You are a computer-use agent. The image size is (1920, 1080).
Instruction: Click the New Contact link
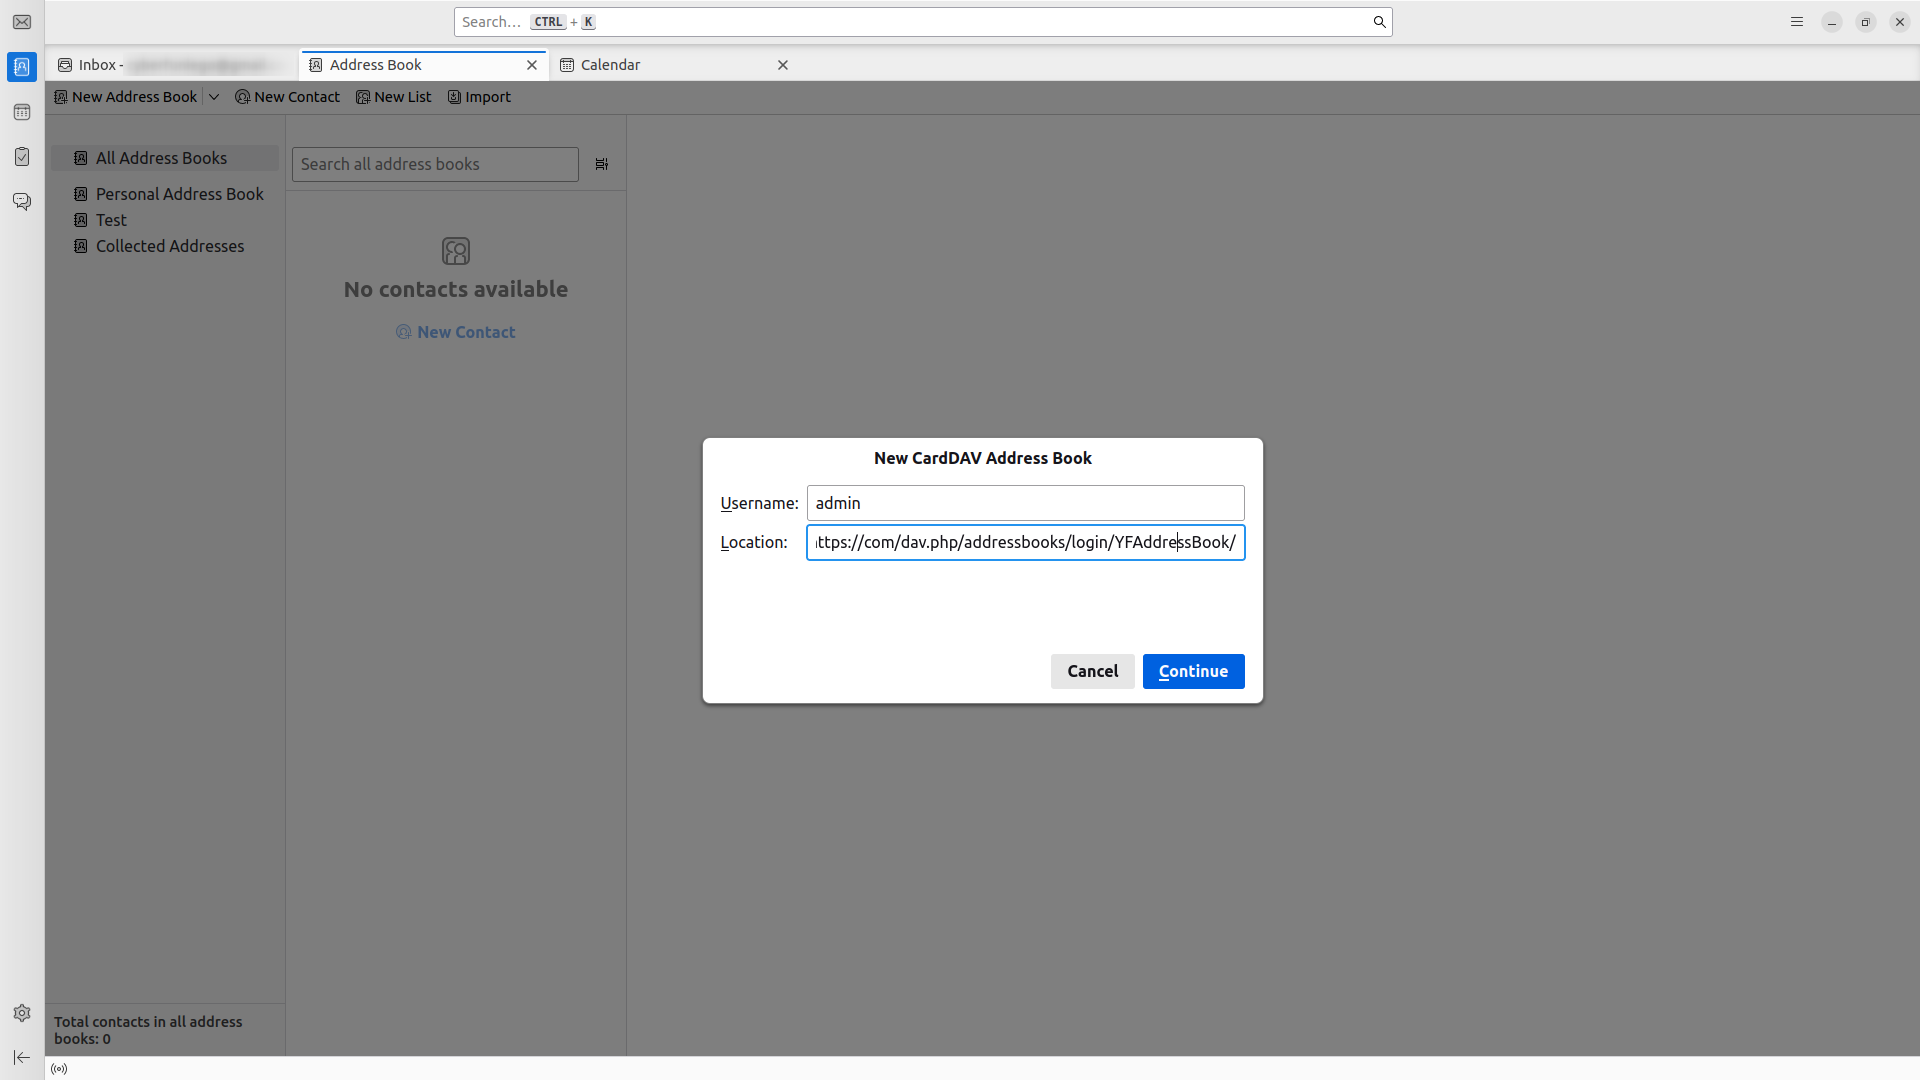click(456, 332)
